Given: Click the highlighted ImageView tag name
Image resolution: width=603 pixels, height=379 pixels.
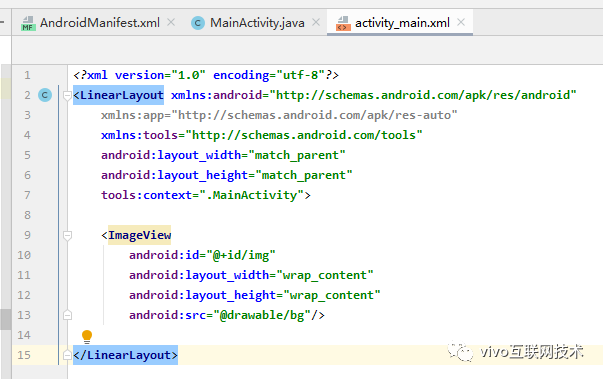Looking at the screenshot, I should [x=140, y=235].
